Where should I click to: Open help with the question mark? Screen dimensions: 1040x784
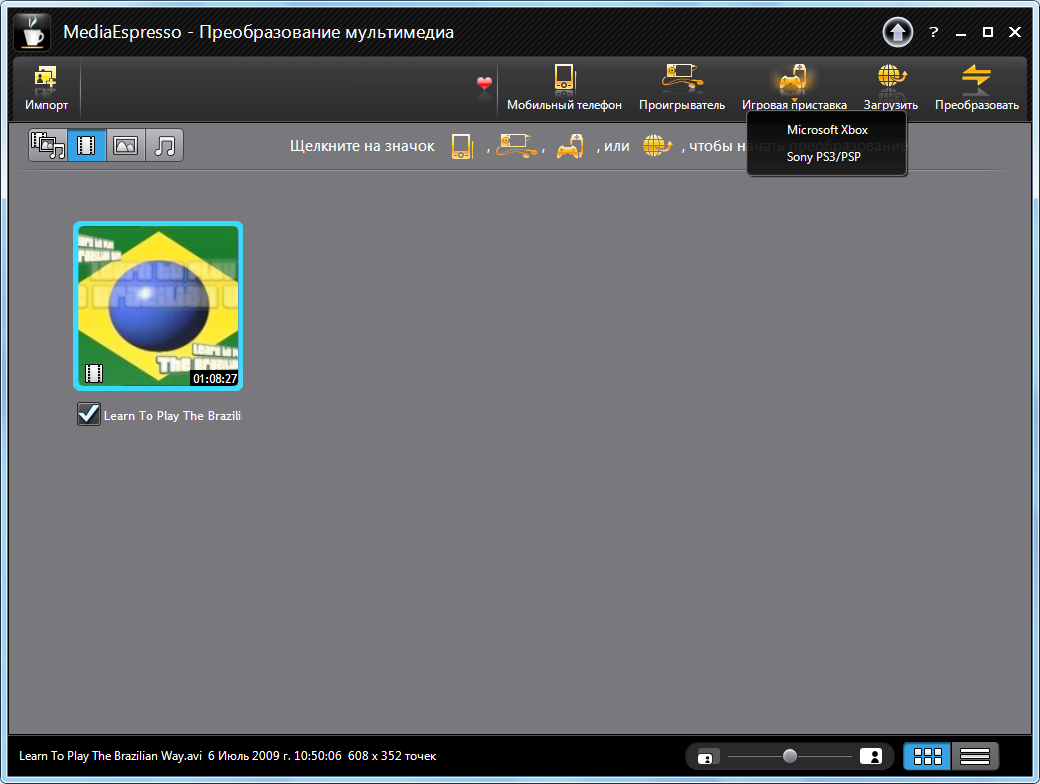click(934, 32)
